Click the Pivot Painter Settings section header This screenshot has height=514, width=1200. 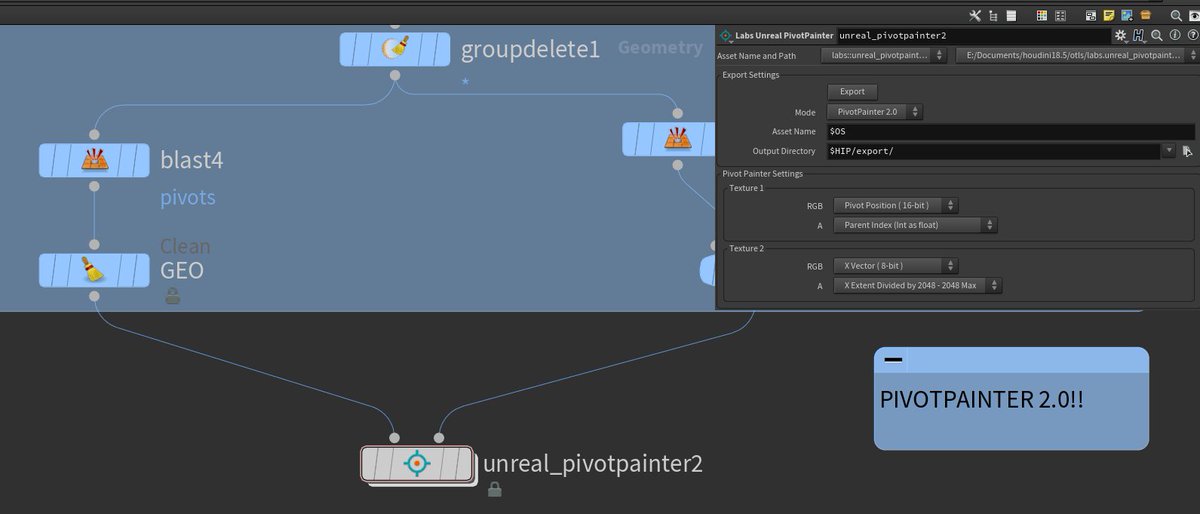point(763,174)
